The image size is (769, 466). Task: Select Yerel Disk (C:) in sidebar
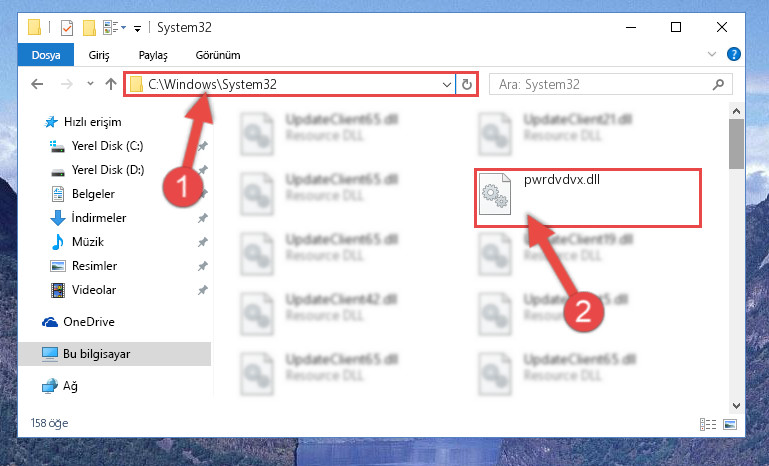107,146
